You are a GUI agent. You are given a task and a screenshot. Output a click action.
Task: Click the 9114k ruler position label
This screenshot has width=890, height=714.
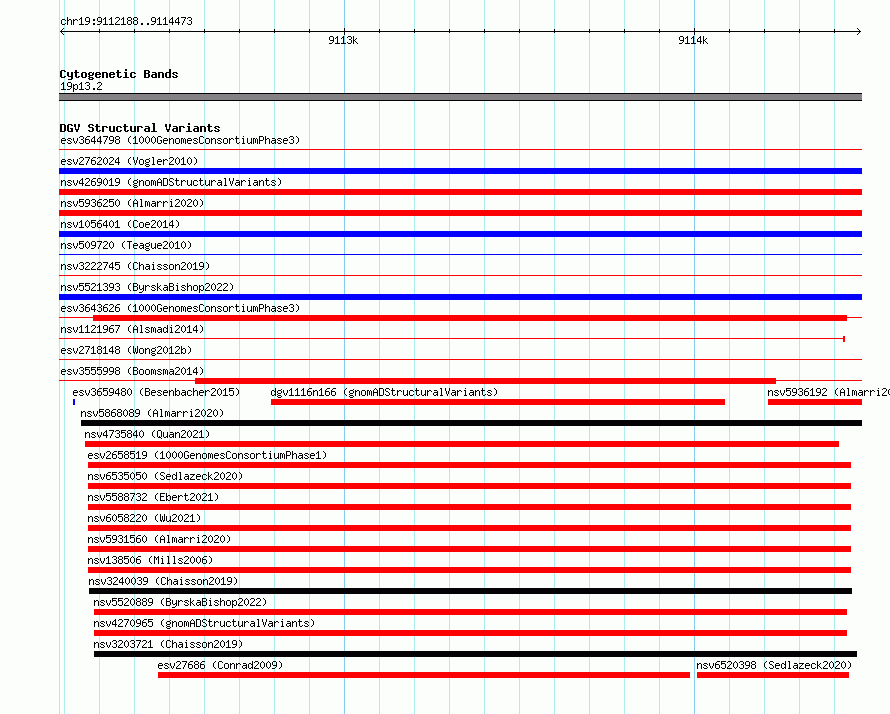693,40
